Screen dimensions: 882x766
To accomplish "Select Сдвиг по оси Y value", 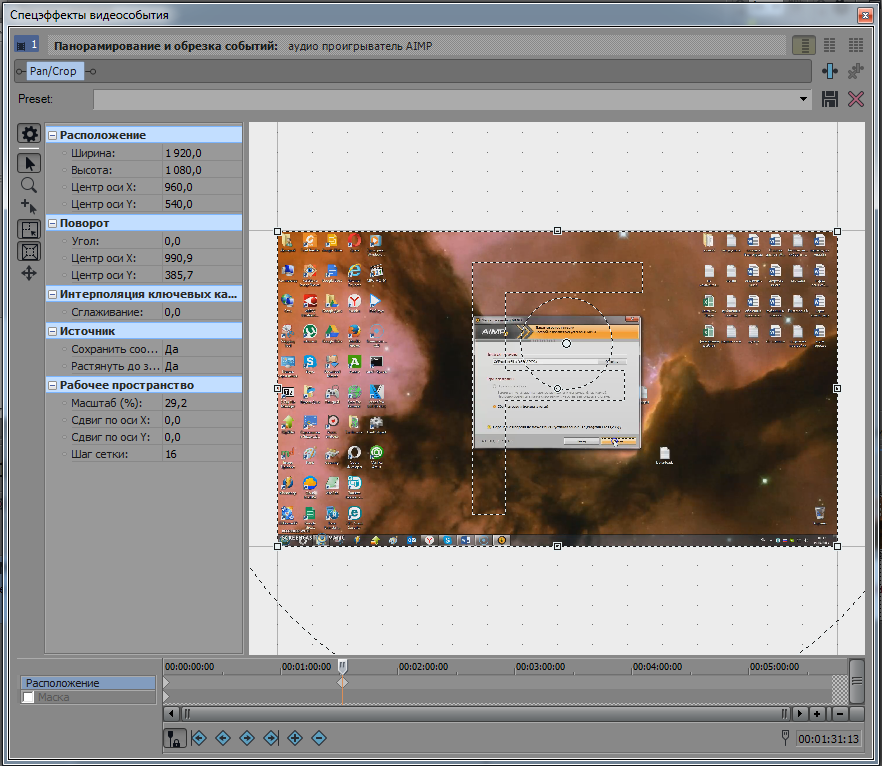I will 202,437.
